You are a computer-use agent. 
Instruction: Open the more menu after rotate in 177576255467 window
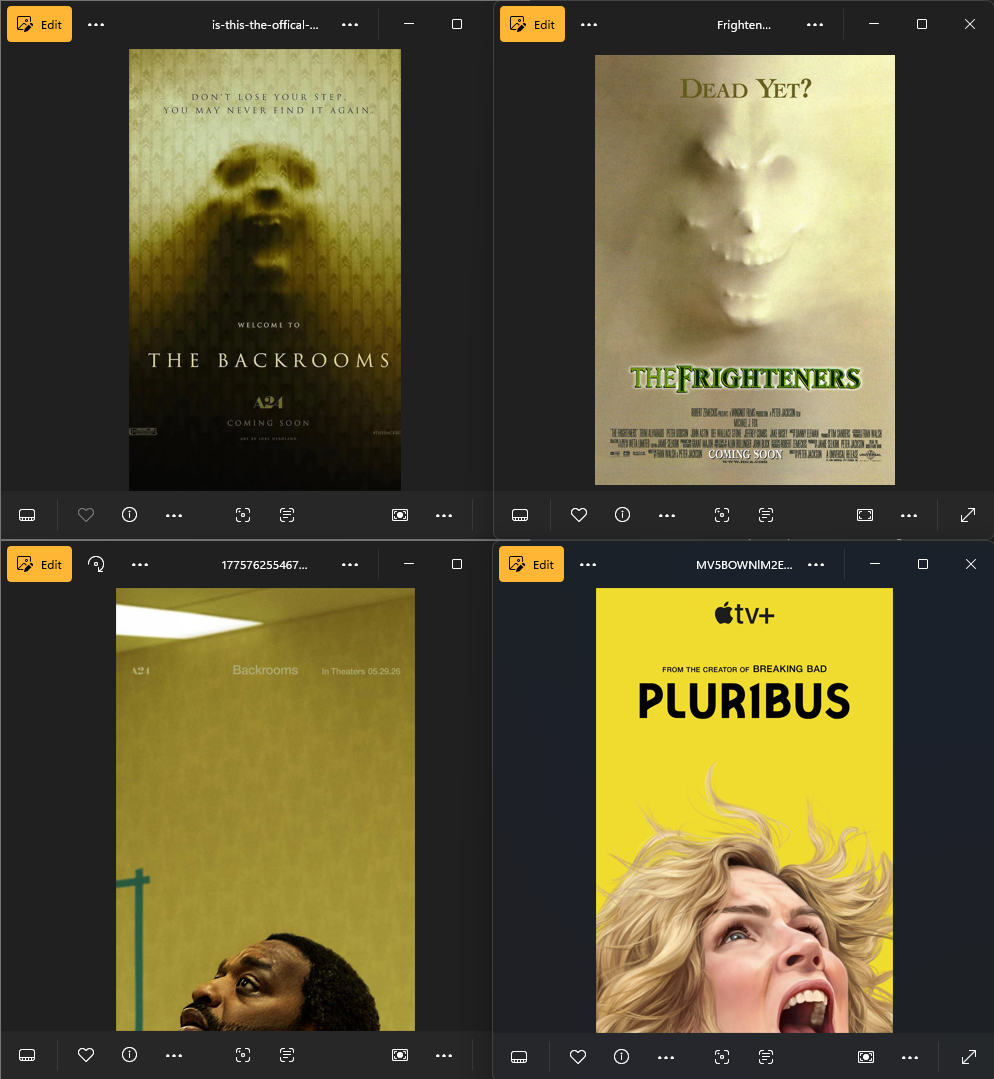click(x=140, y=565)
